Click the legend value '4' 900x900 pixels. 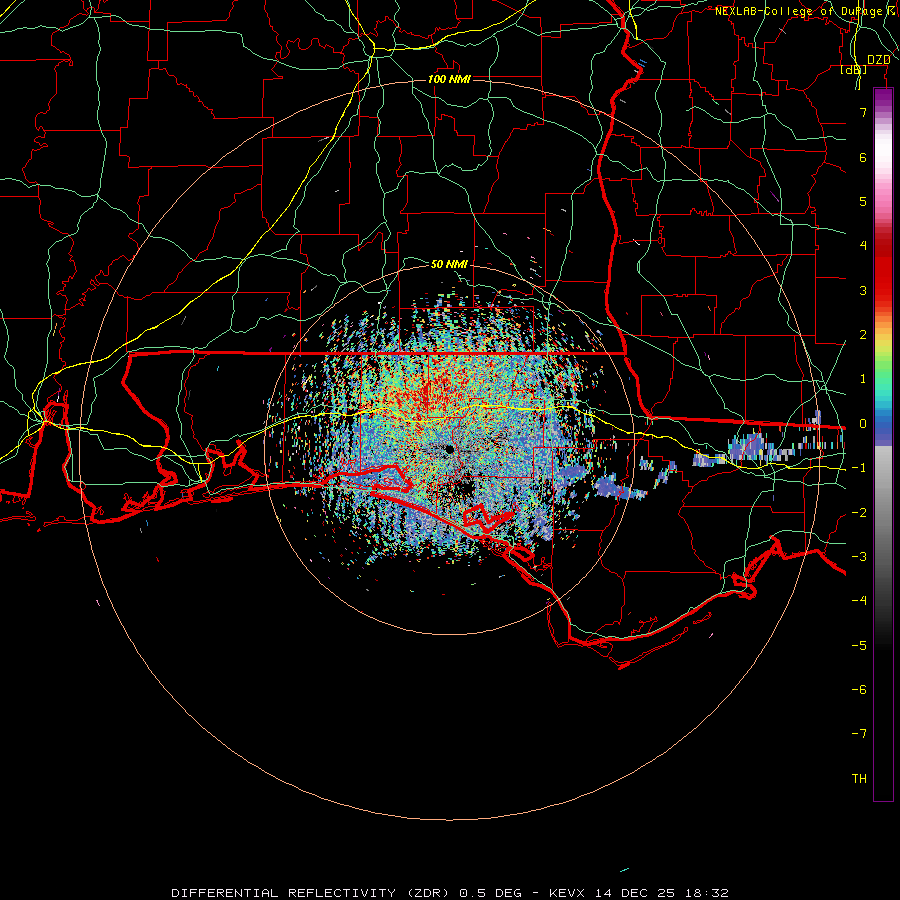click(863, 246)
